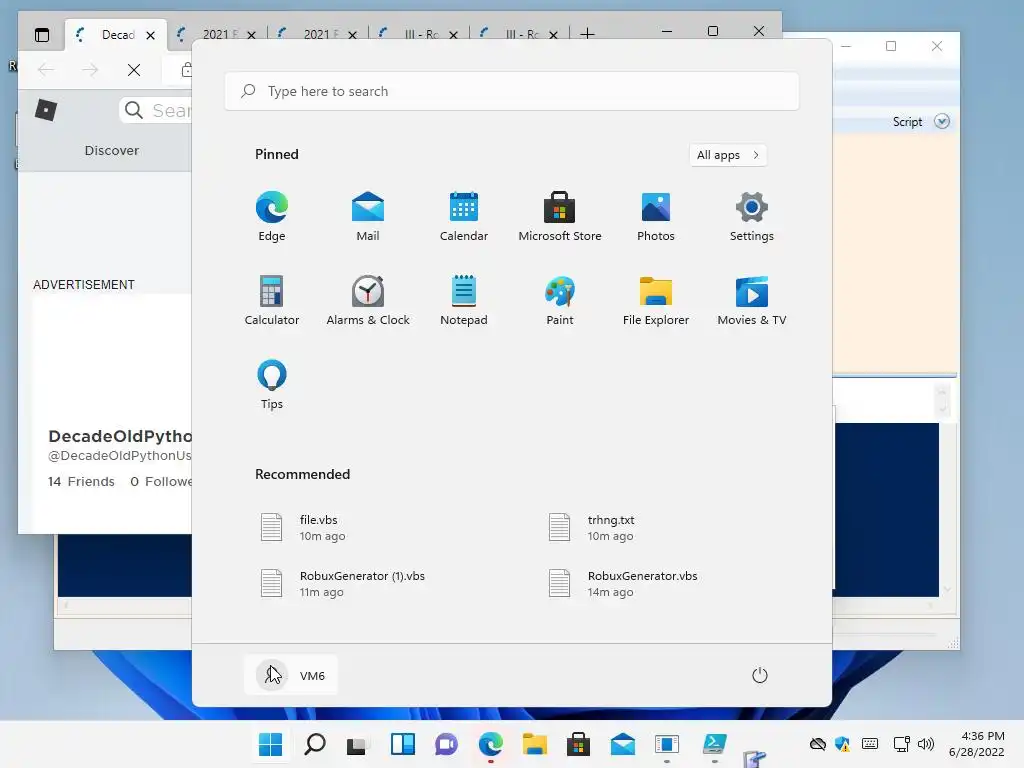1024x768 pixels.
Task: Open Edge from pinned apps
Action: click(x=272, y=217)
